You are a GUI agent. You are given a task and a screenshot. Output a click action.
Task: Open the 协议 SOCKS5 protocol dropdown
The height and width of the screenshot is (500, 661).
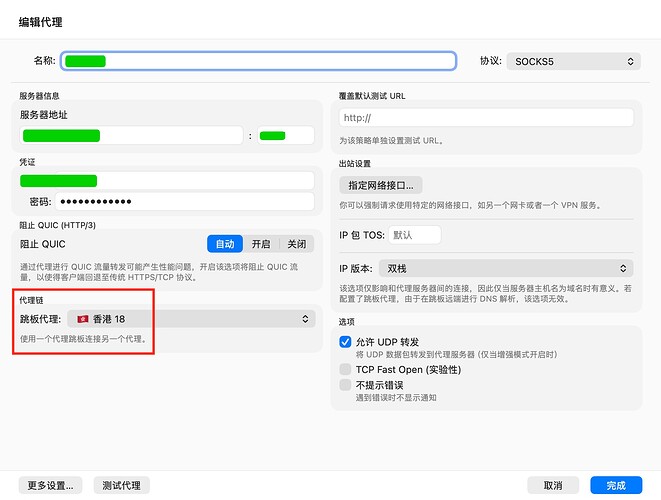(573, 61)
